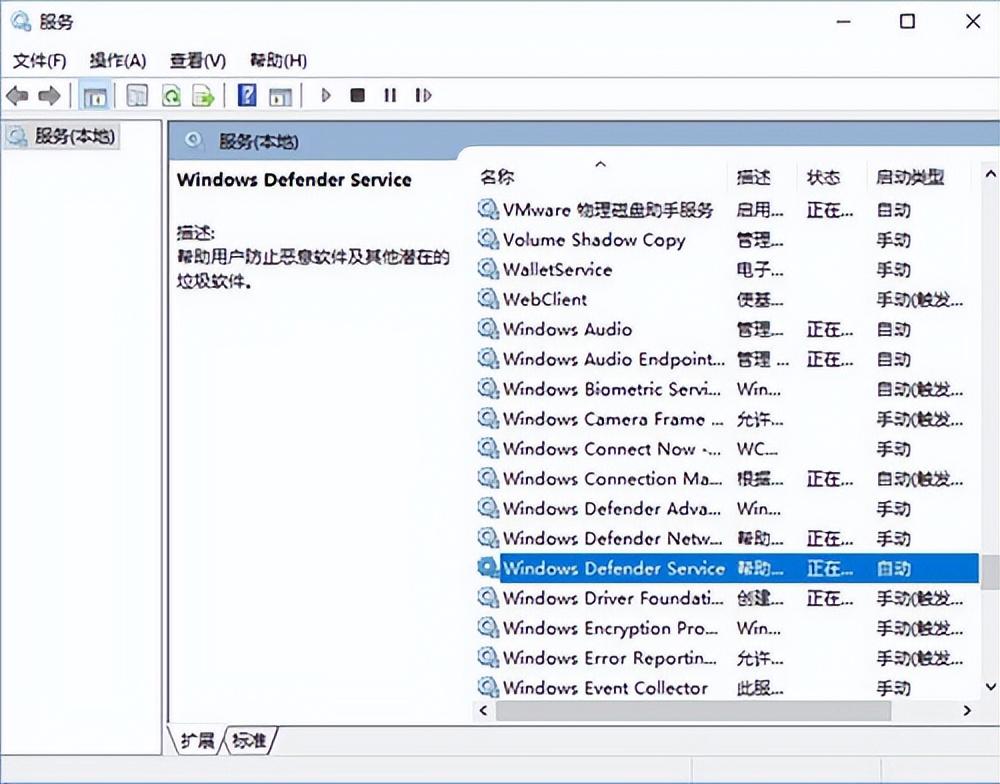Select Windows Connect Now service row

pyautogui.click(x=727, y=448)
